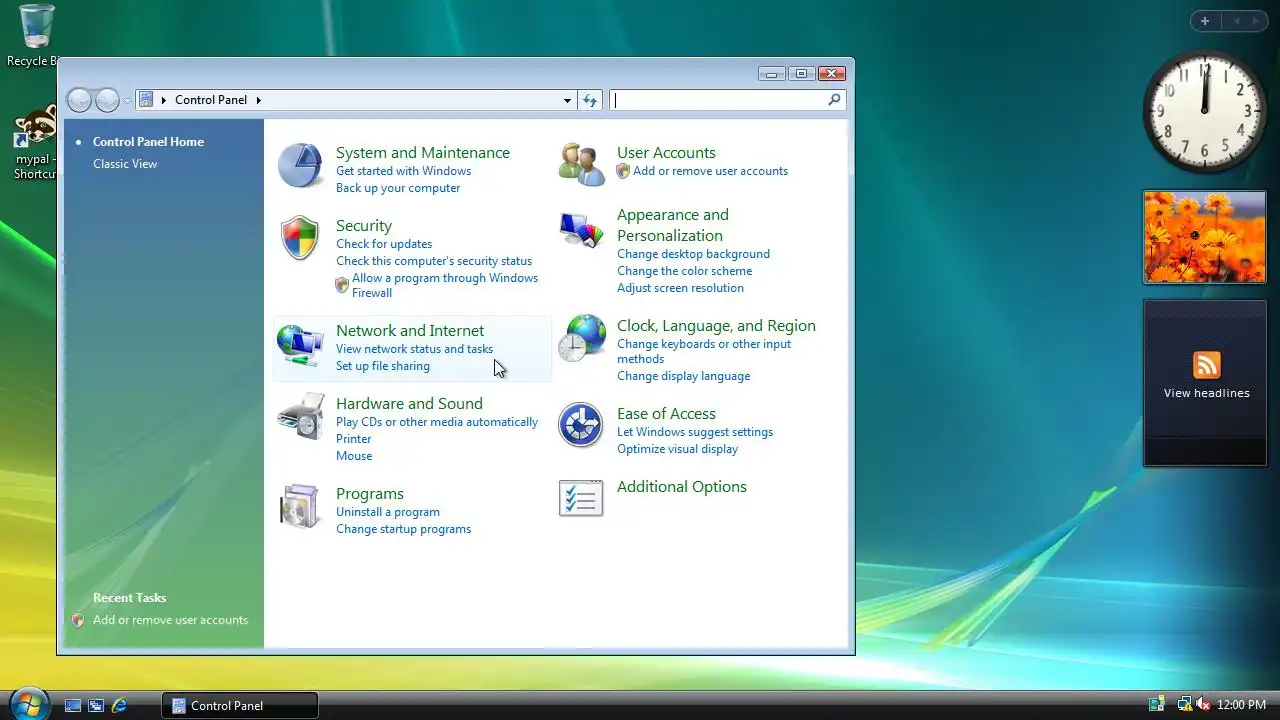Open the address bar history dropdown arrow
This screenshot has height=720, width=1280.
click(x=567, y=100)
